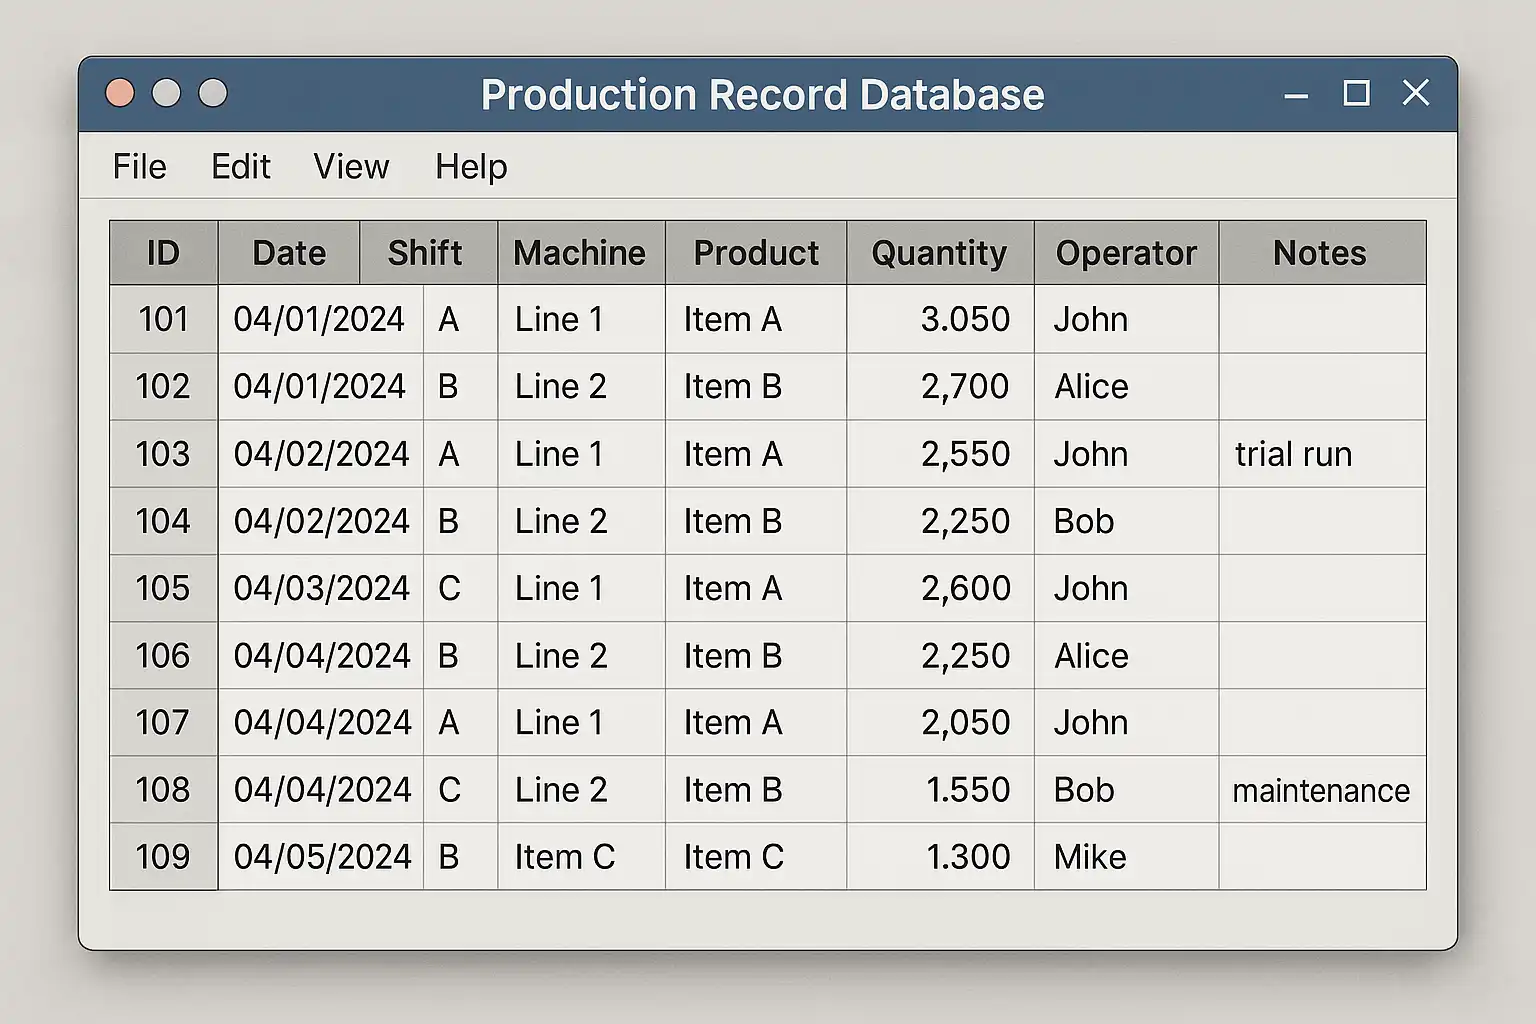Image resolution: width=1536 pixels, height=1024 pixels.
Task: Click the Notes column header
Action: click(x=1320, y=253)
